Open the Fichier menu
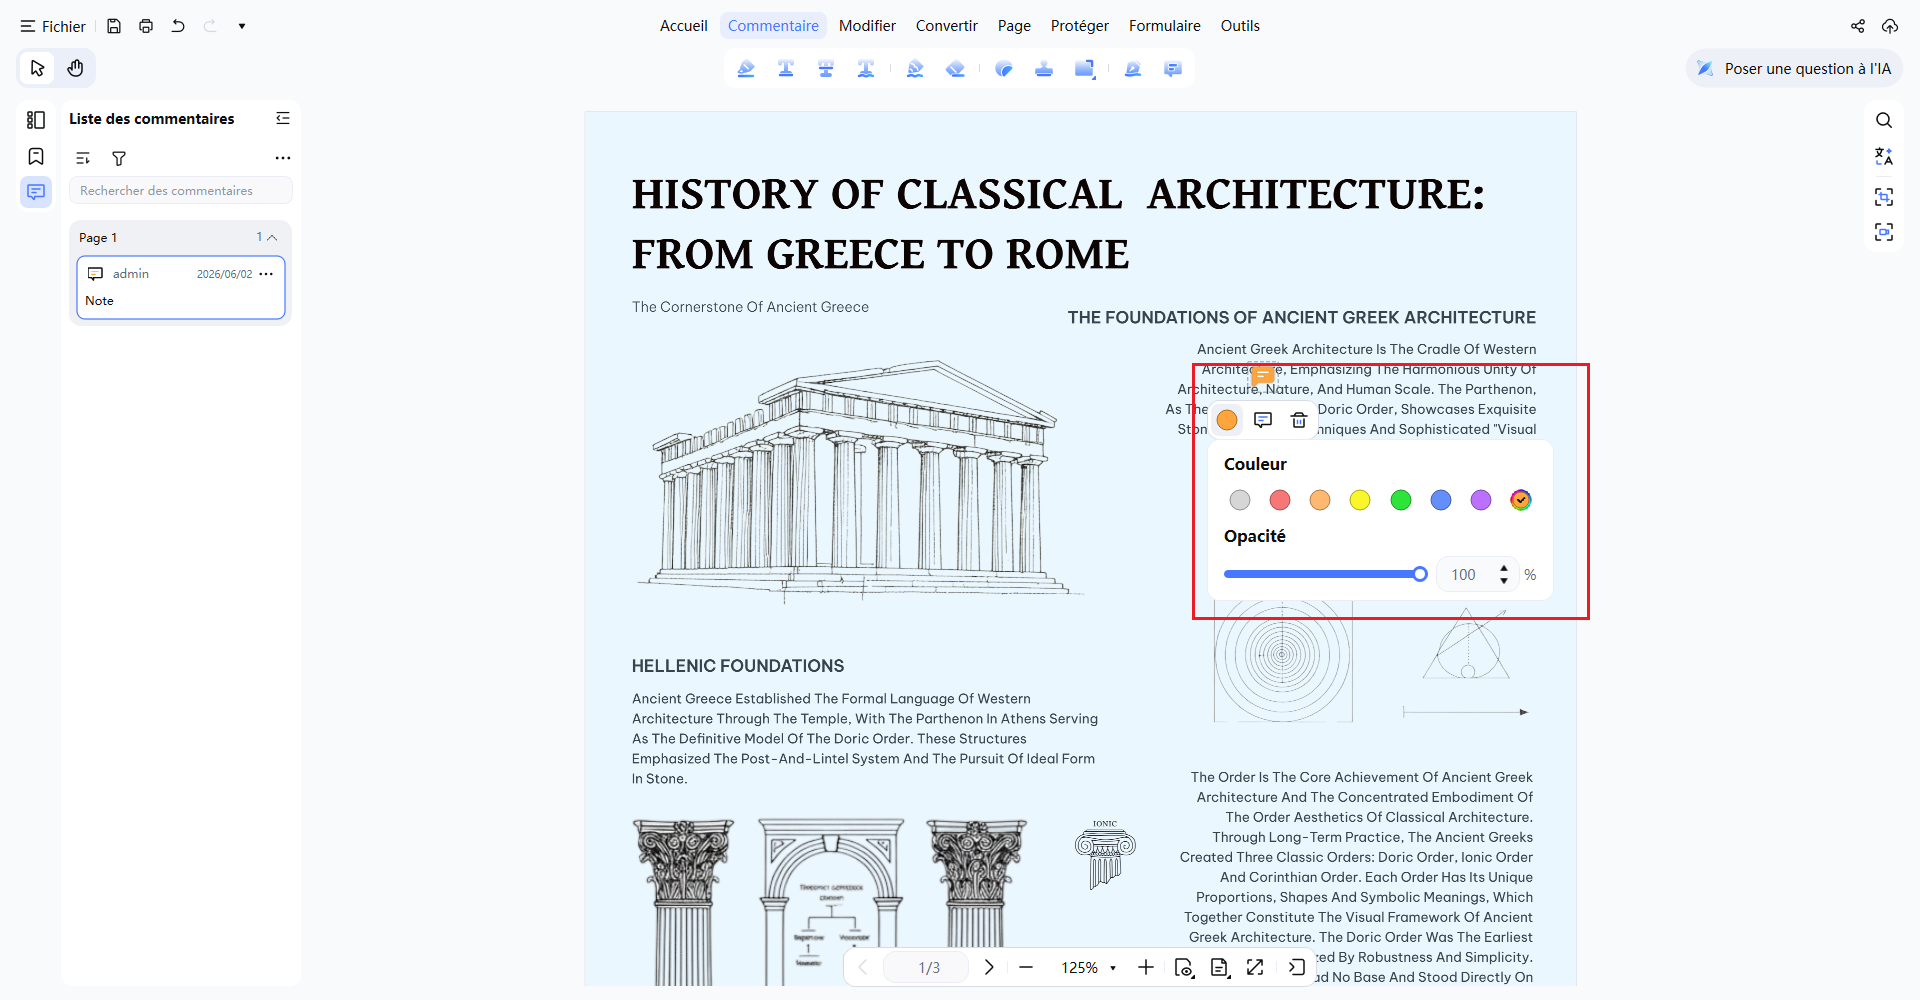Viewport: 1920px width, 1000px height. coord(53,26)
